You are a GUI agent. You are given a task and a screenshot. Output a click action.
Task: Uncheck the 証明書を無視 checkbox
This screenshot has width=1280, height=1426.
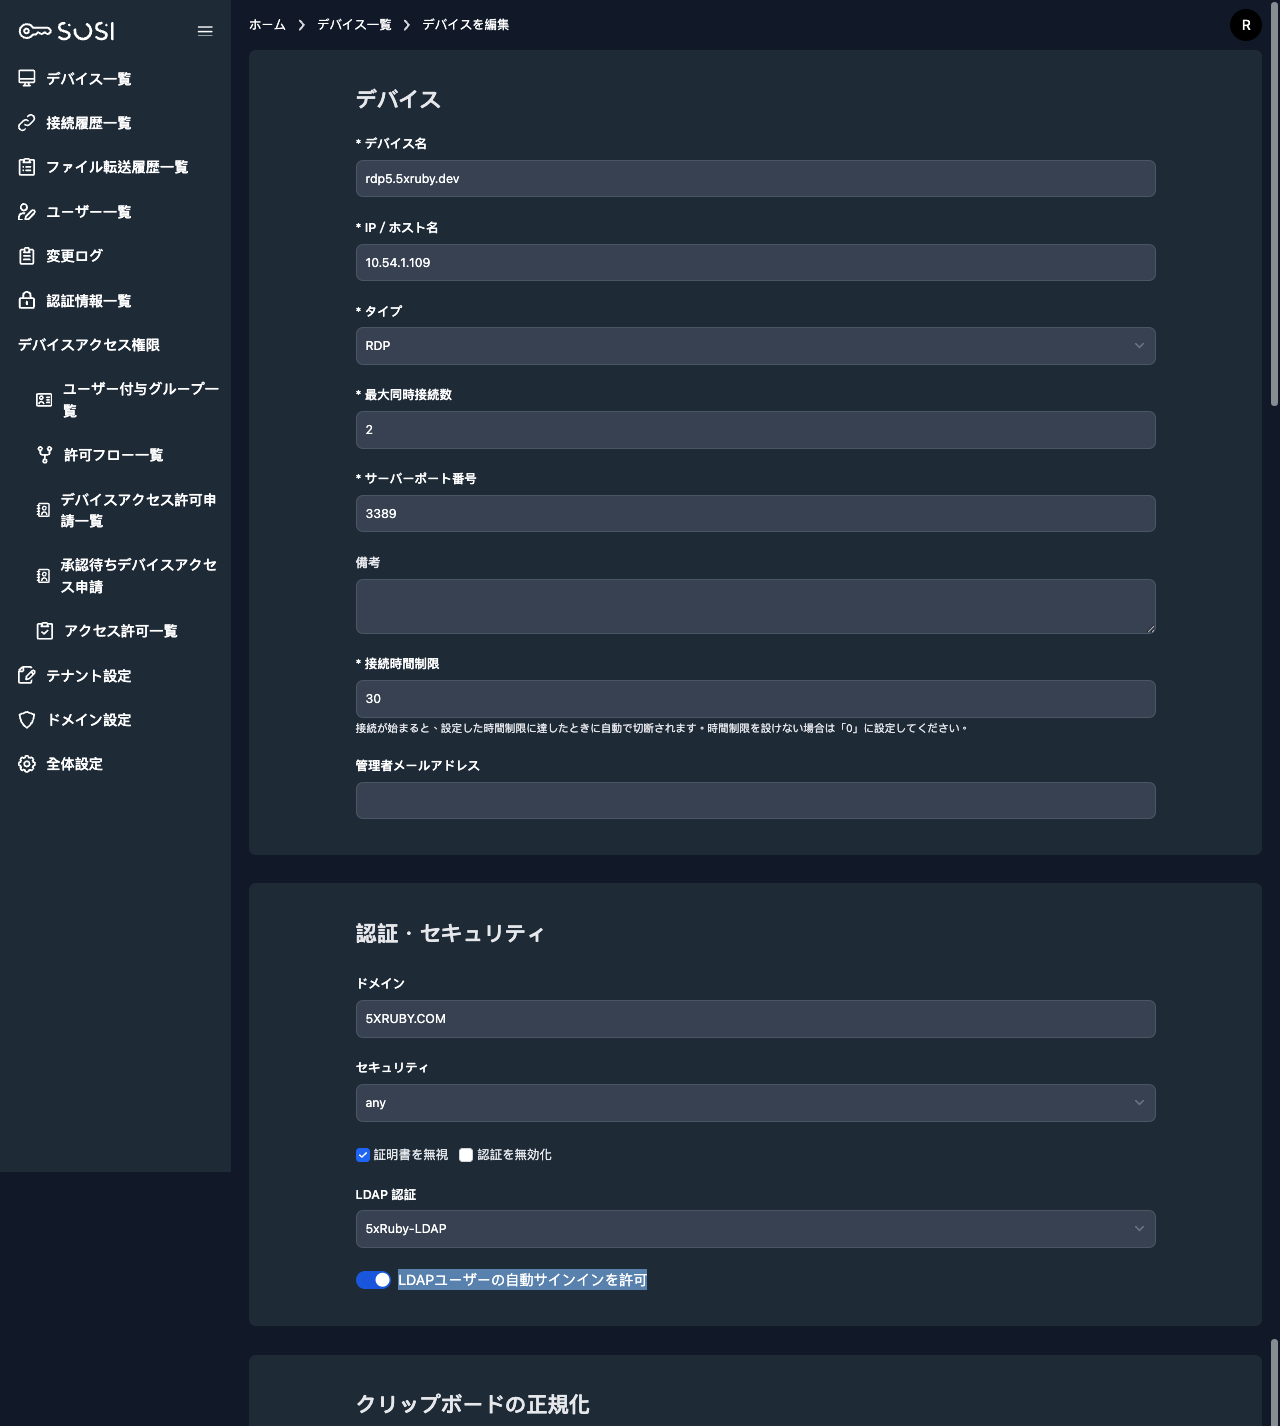[x=363, y=1155]
